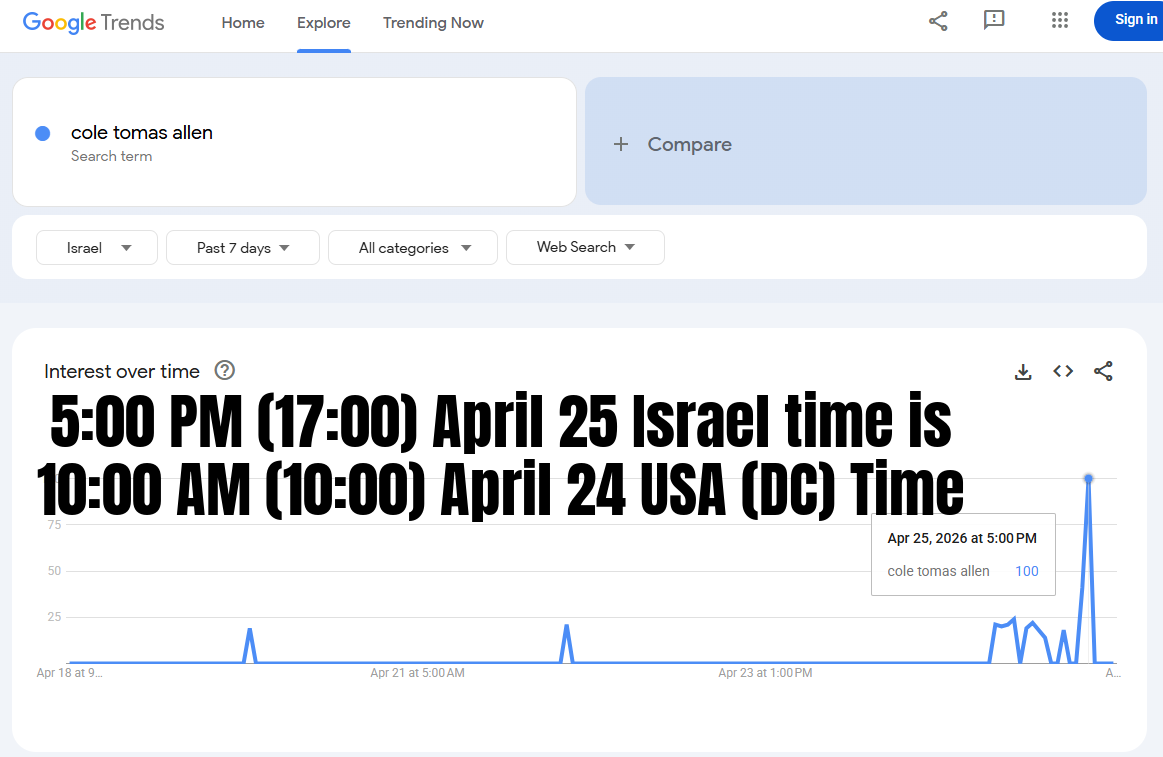The height and width of the screenshot is (757, 1163).
Task: Share the Interest over time chart
Action: click(x=1103, y=371)
